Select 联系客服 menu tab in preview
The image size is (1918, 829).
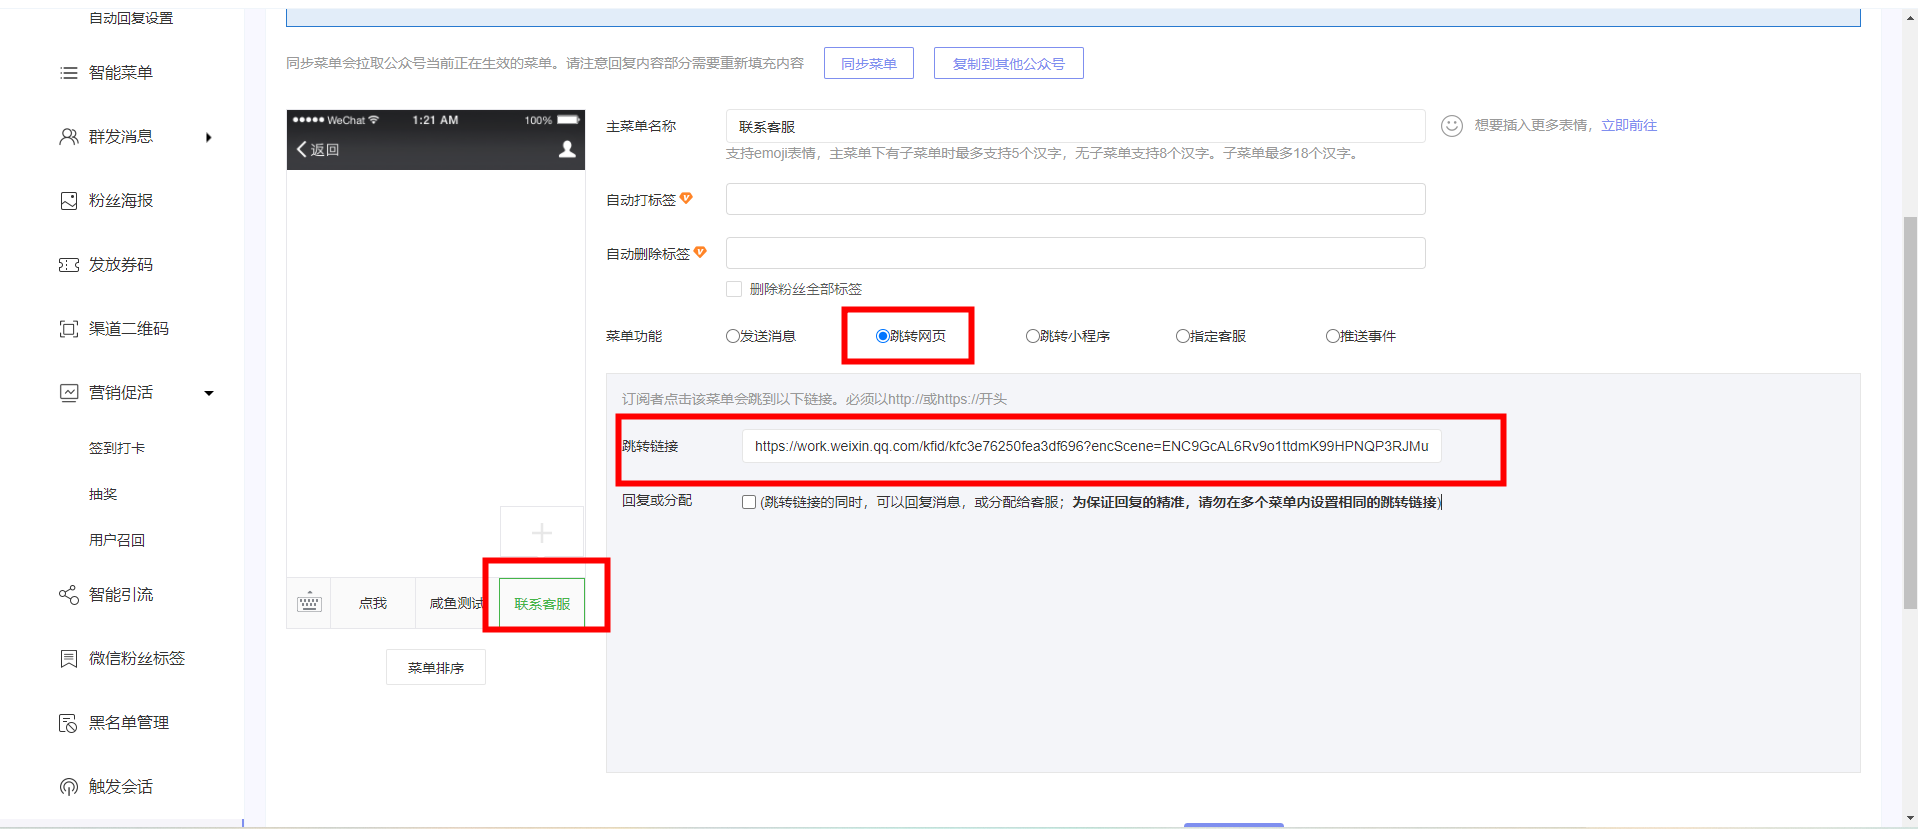point(542,603)
